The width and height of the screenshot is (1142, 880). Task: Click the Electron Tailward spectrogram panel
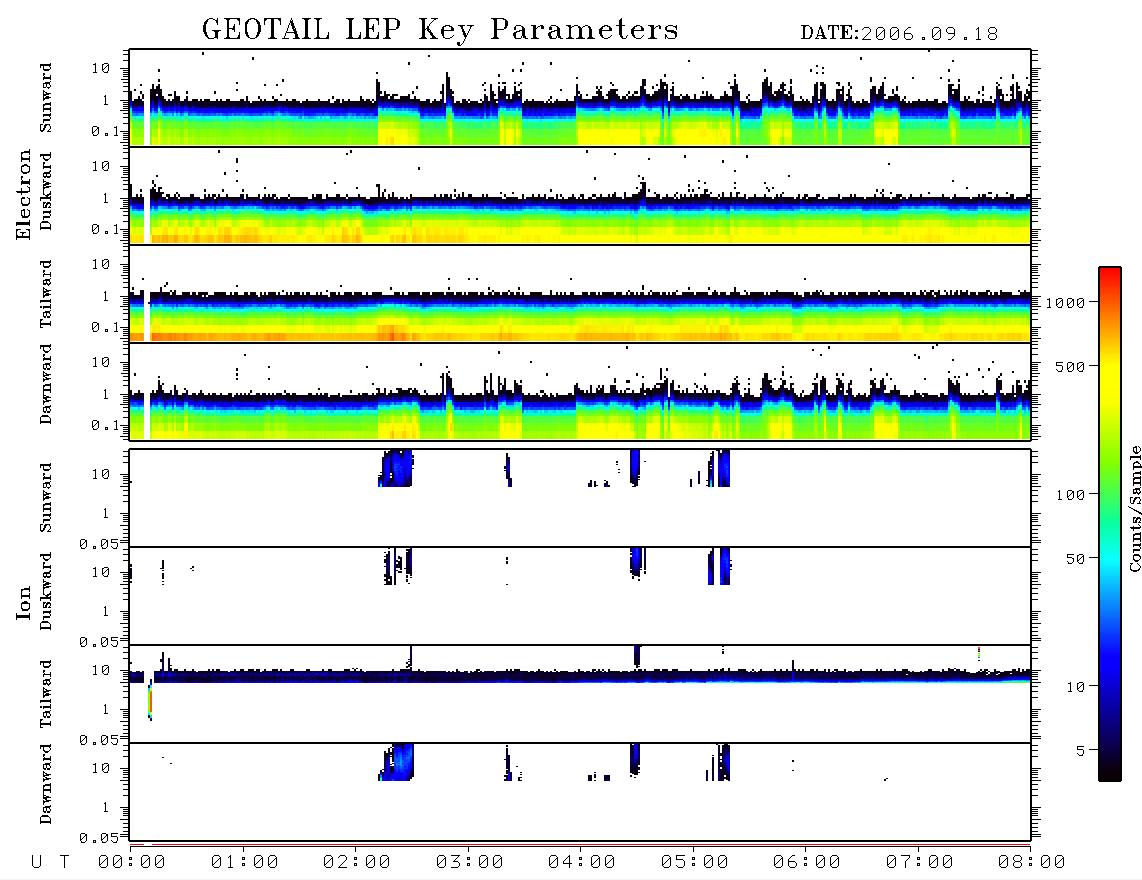pyautogui.click(x=580, y=294)
